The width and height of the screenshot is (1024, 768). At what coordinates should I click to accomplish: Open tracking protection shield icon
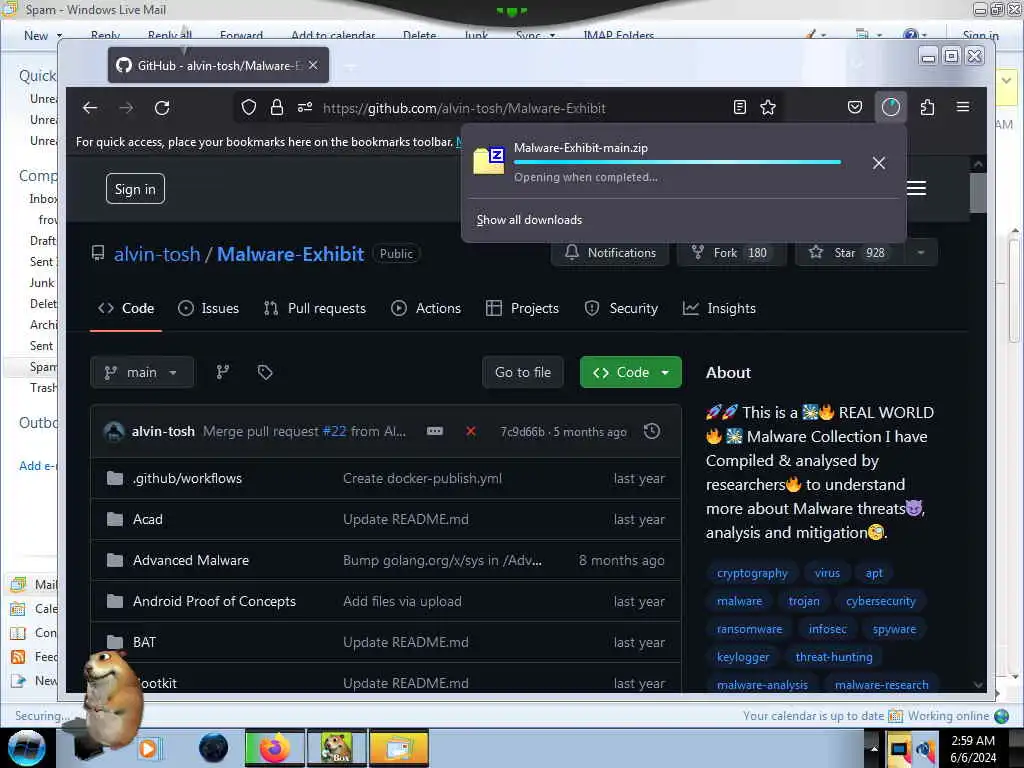click(249, 107)
